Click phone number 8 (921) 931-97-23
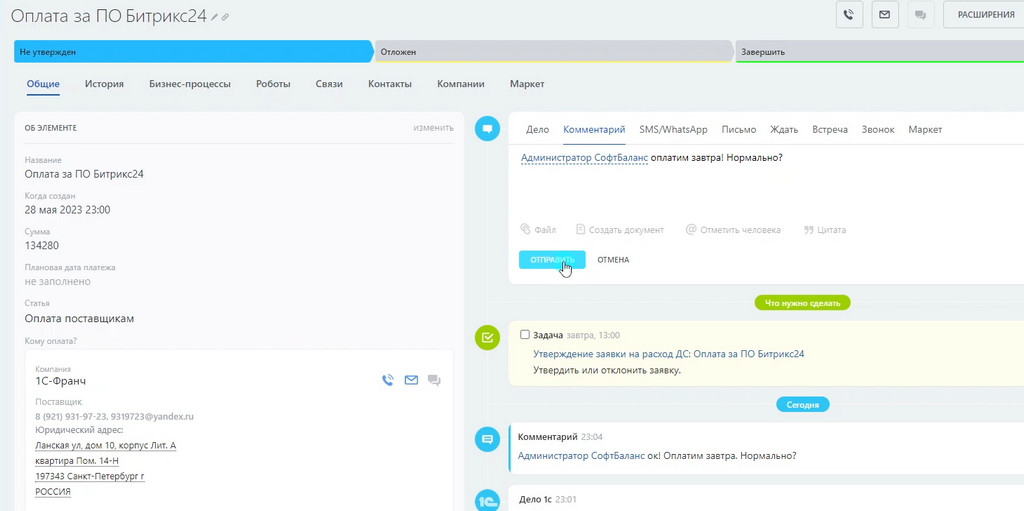Image resolution: width=1024 pixels, height=511 pixels. coord(71,416)
